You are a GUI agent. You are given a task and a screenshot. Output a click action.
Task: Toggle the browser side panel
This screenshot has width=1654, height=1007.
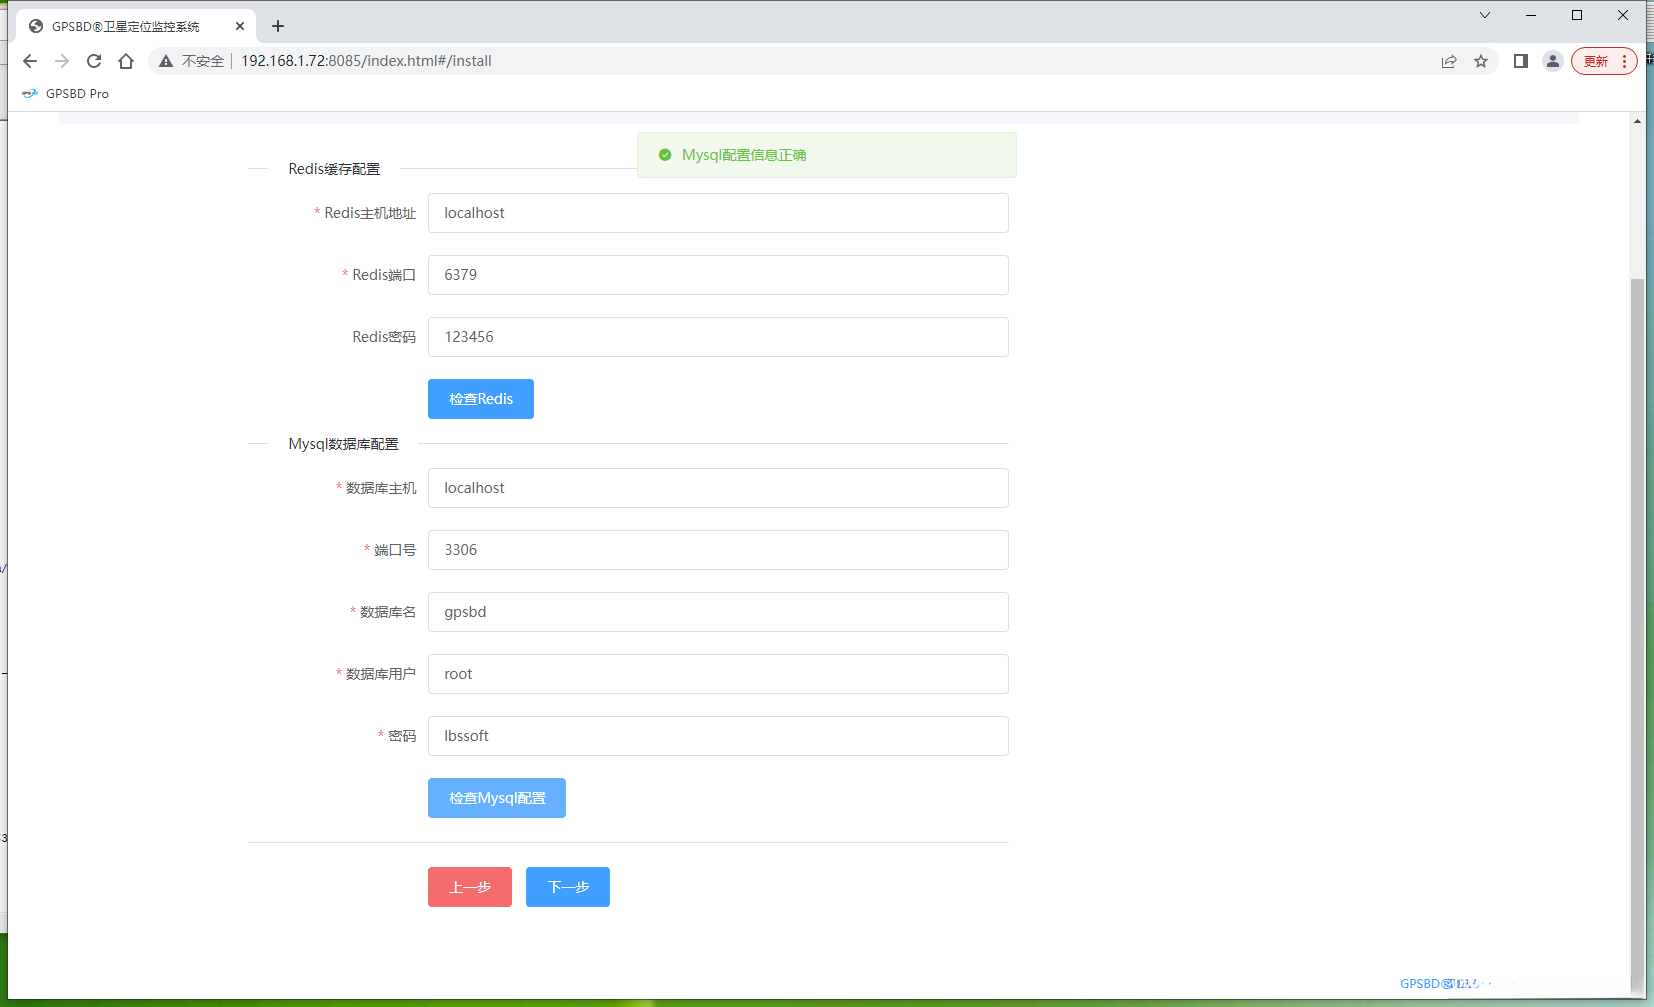pyautogui.click(x=1521, y=61)
